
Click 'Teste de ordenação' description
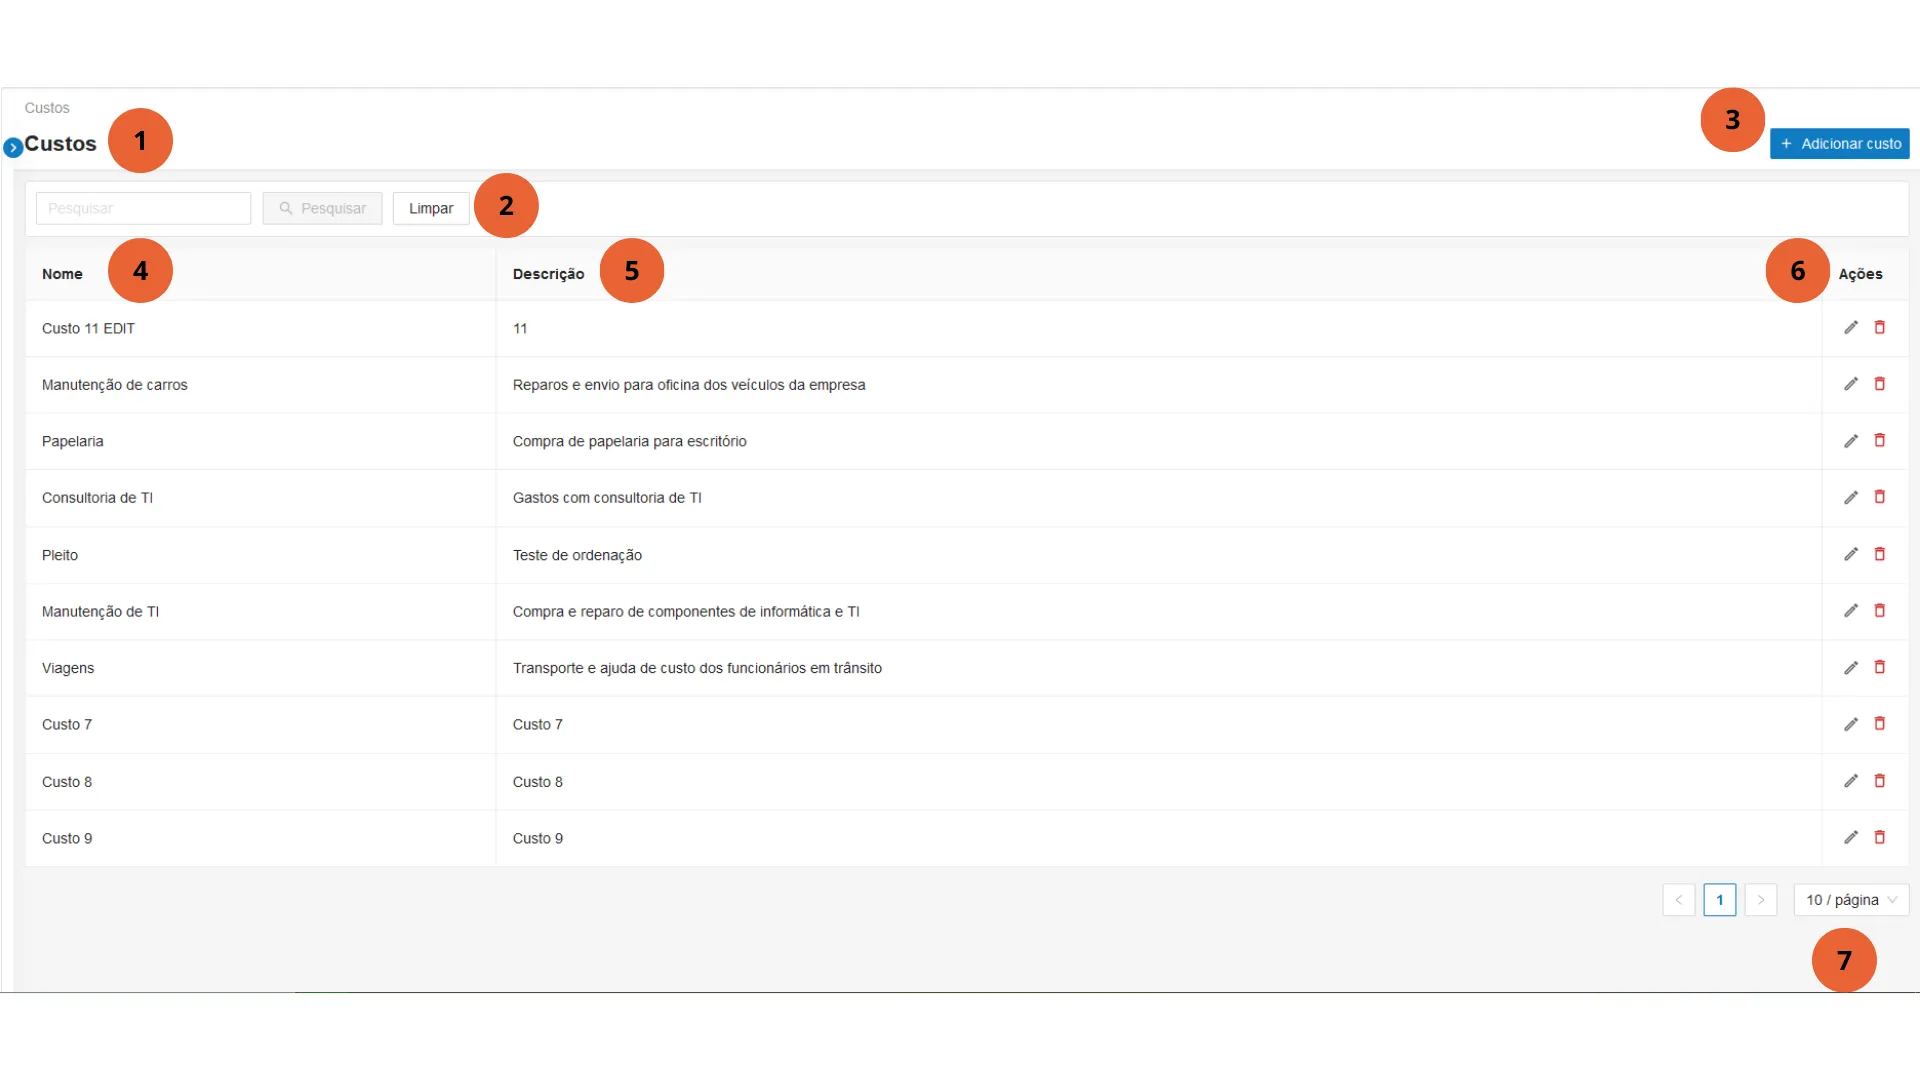pos(577,555)
